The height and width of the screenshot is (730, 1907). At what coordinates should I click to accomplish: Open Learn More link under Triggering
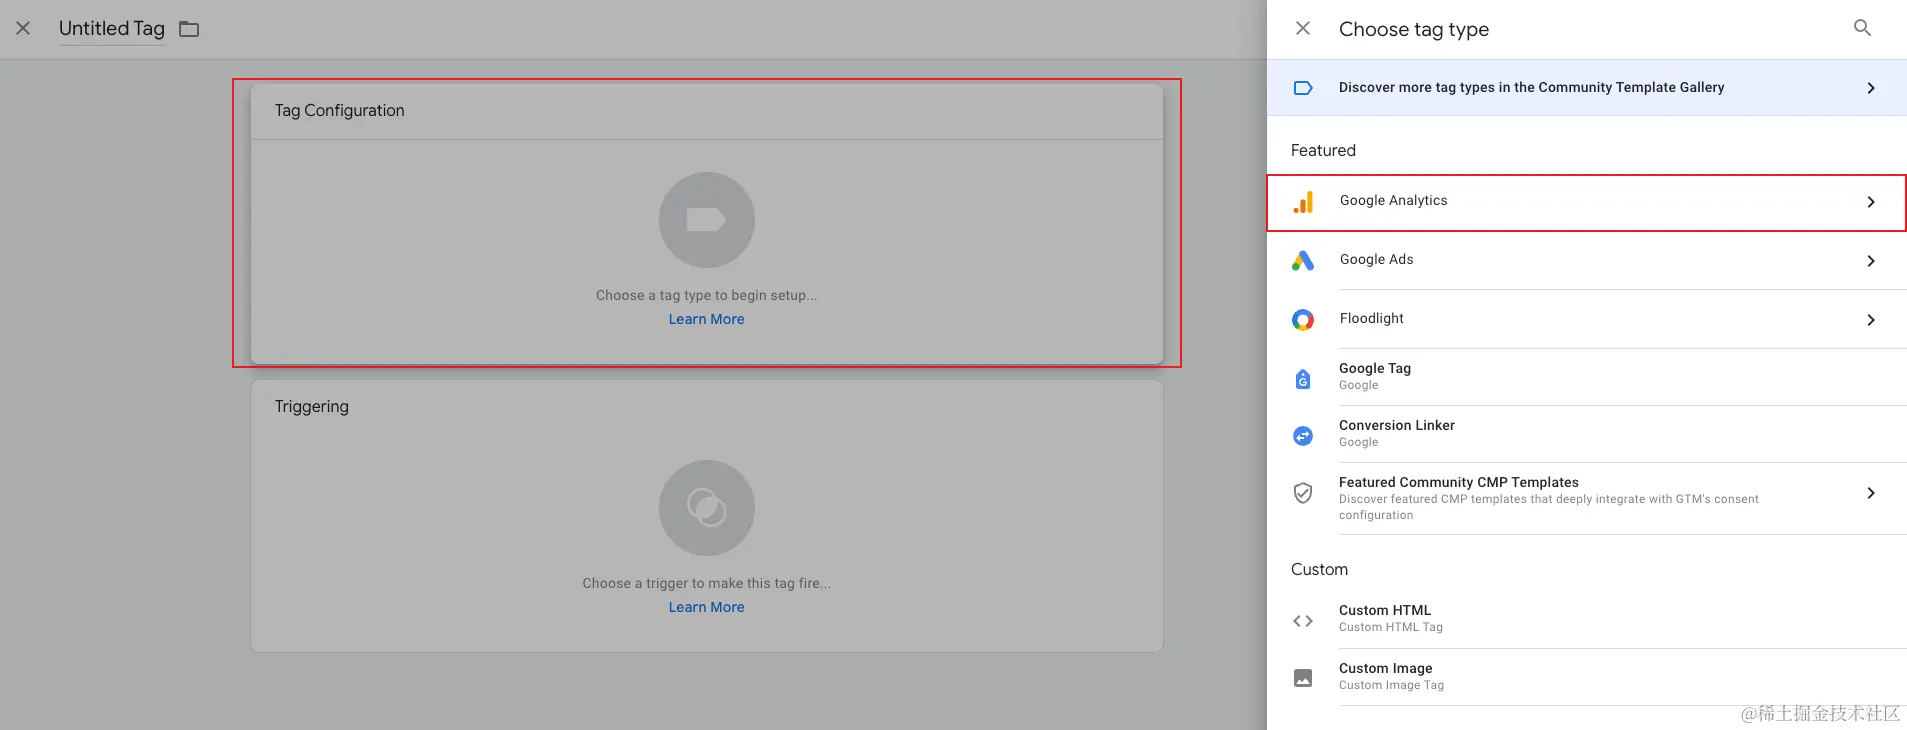(x=707, y=607)
